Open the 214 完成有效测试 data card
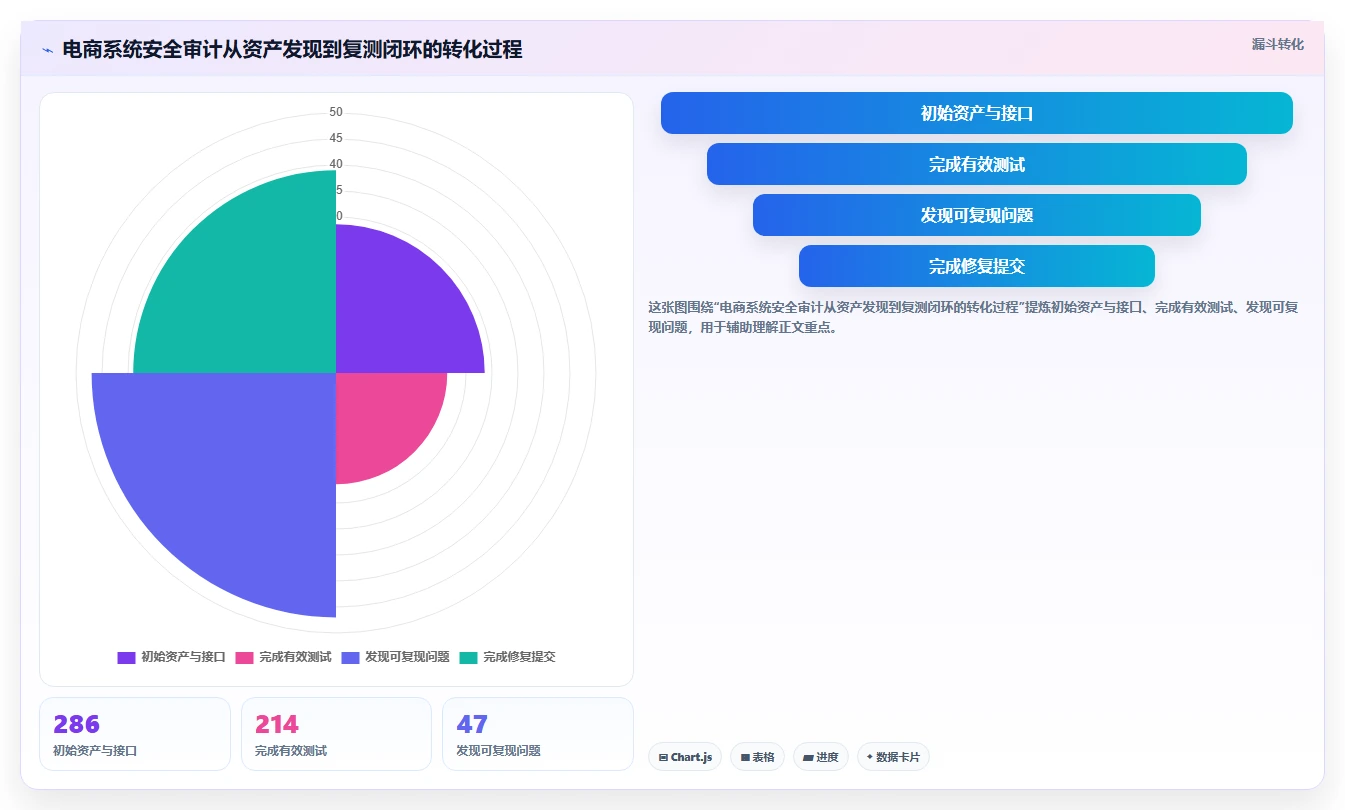This screenshot has width=1345, height=810. (x=336, y=734)
